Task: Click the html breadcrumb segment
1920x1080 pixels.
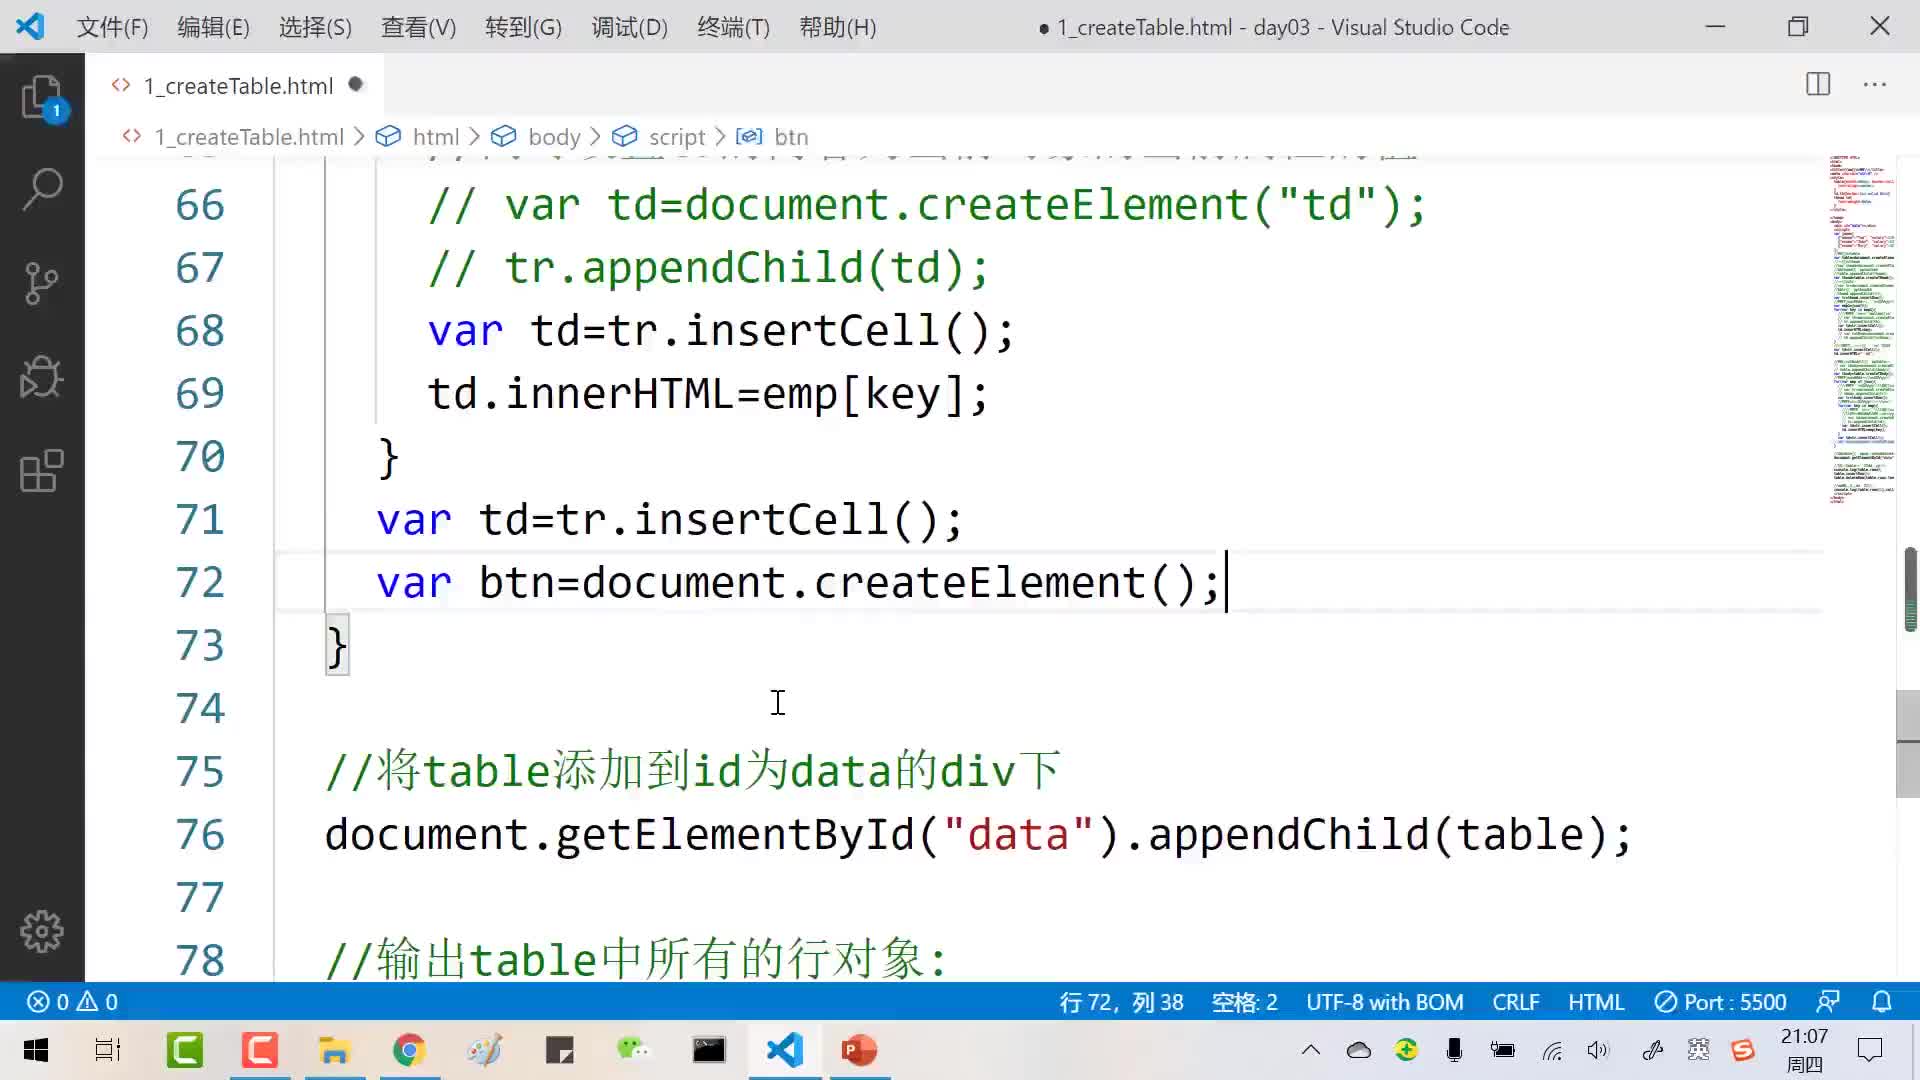Action: click(x=435, y=137)
